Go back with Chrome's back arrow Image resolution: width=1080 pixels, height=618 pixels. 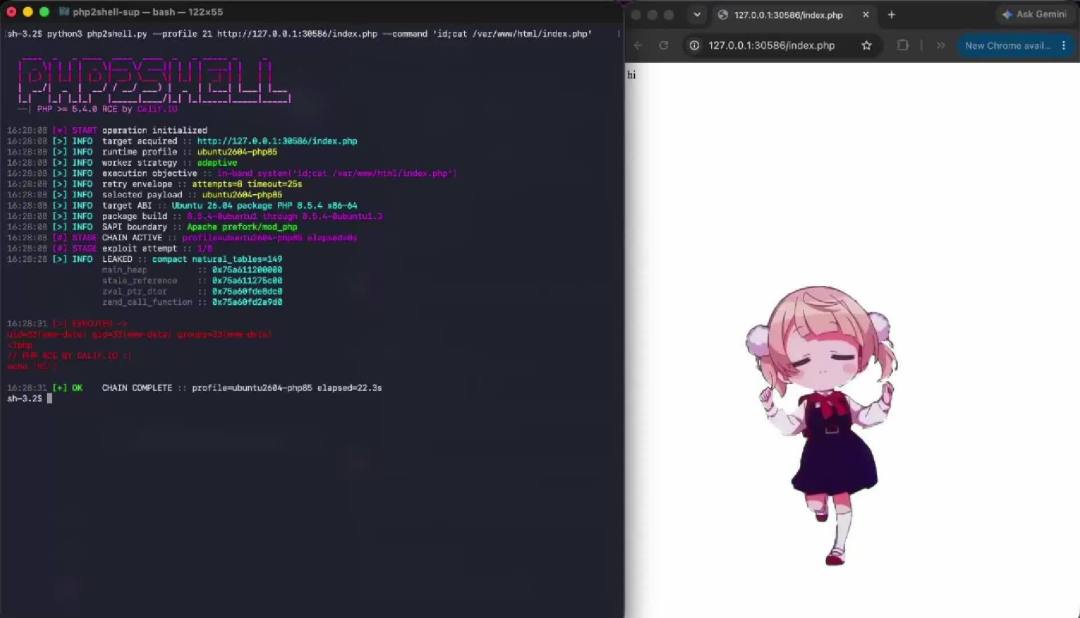pos(638,45)
